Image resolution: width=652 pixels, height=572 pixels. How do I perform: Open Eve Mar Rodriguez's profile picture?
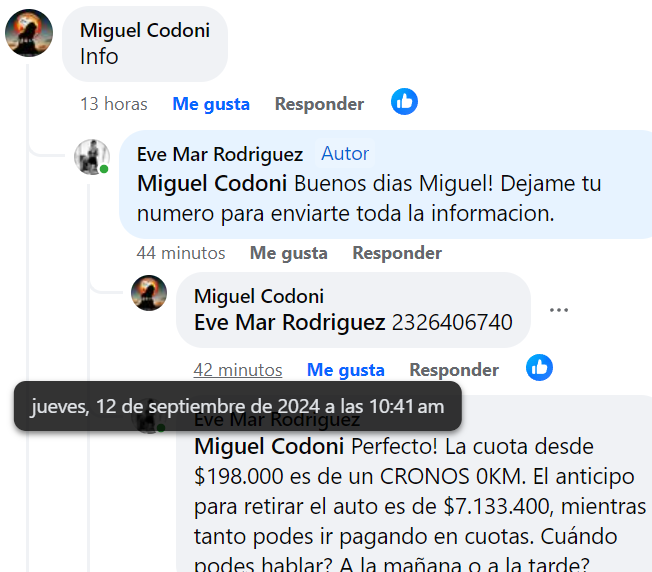coord(91,157)
